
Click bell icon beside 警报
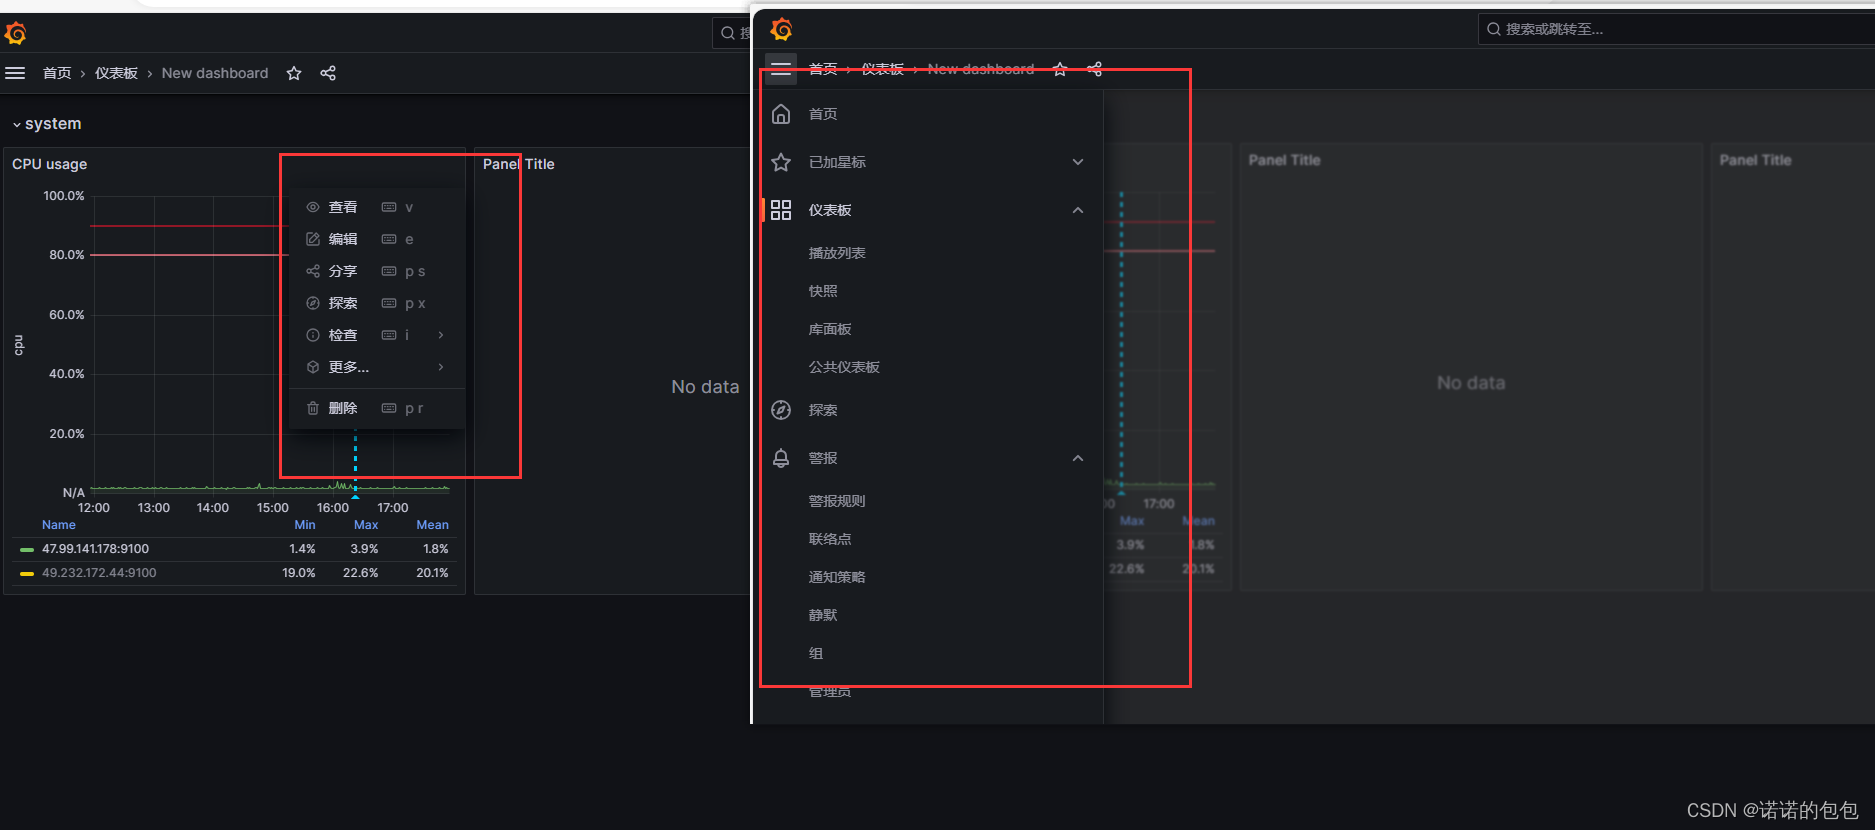[781, 458]
